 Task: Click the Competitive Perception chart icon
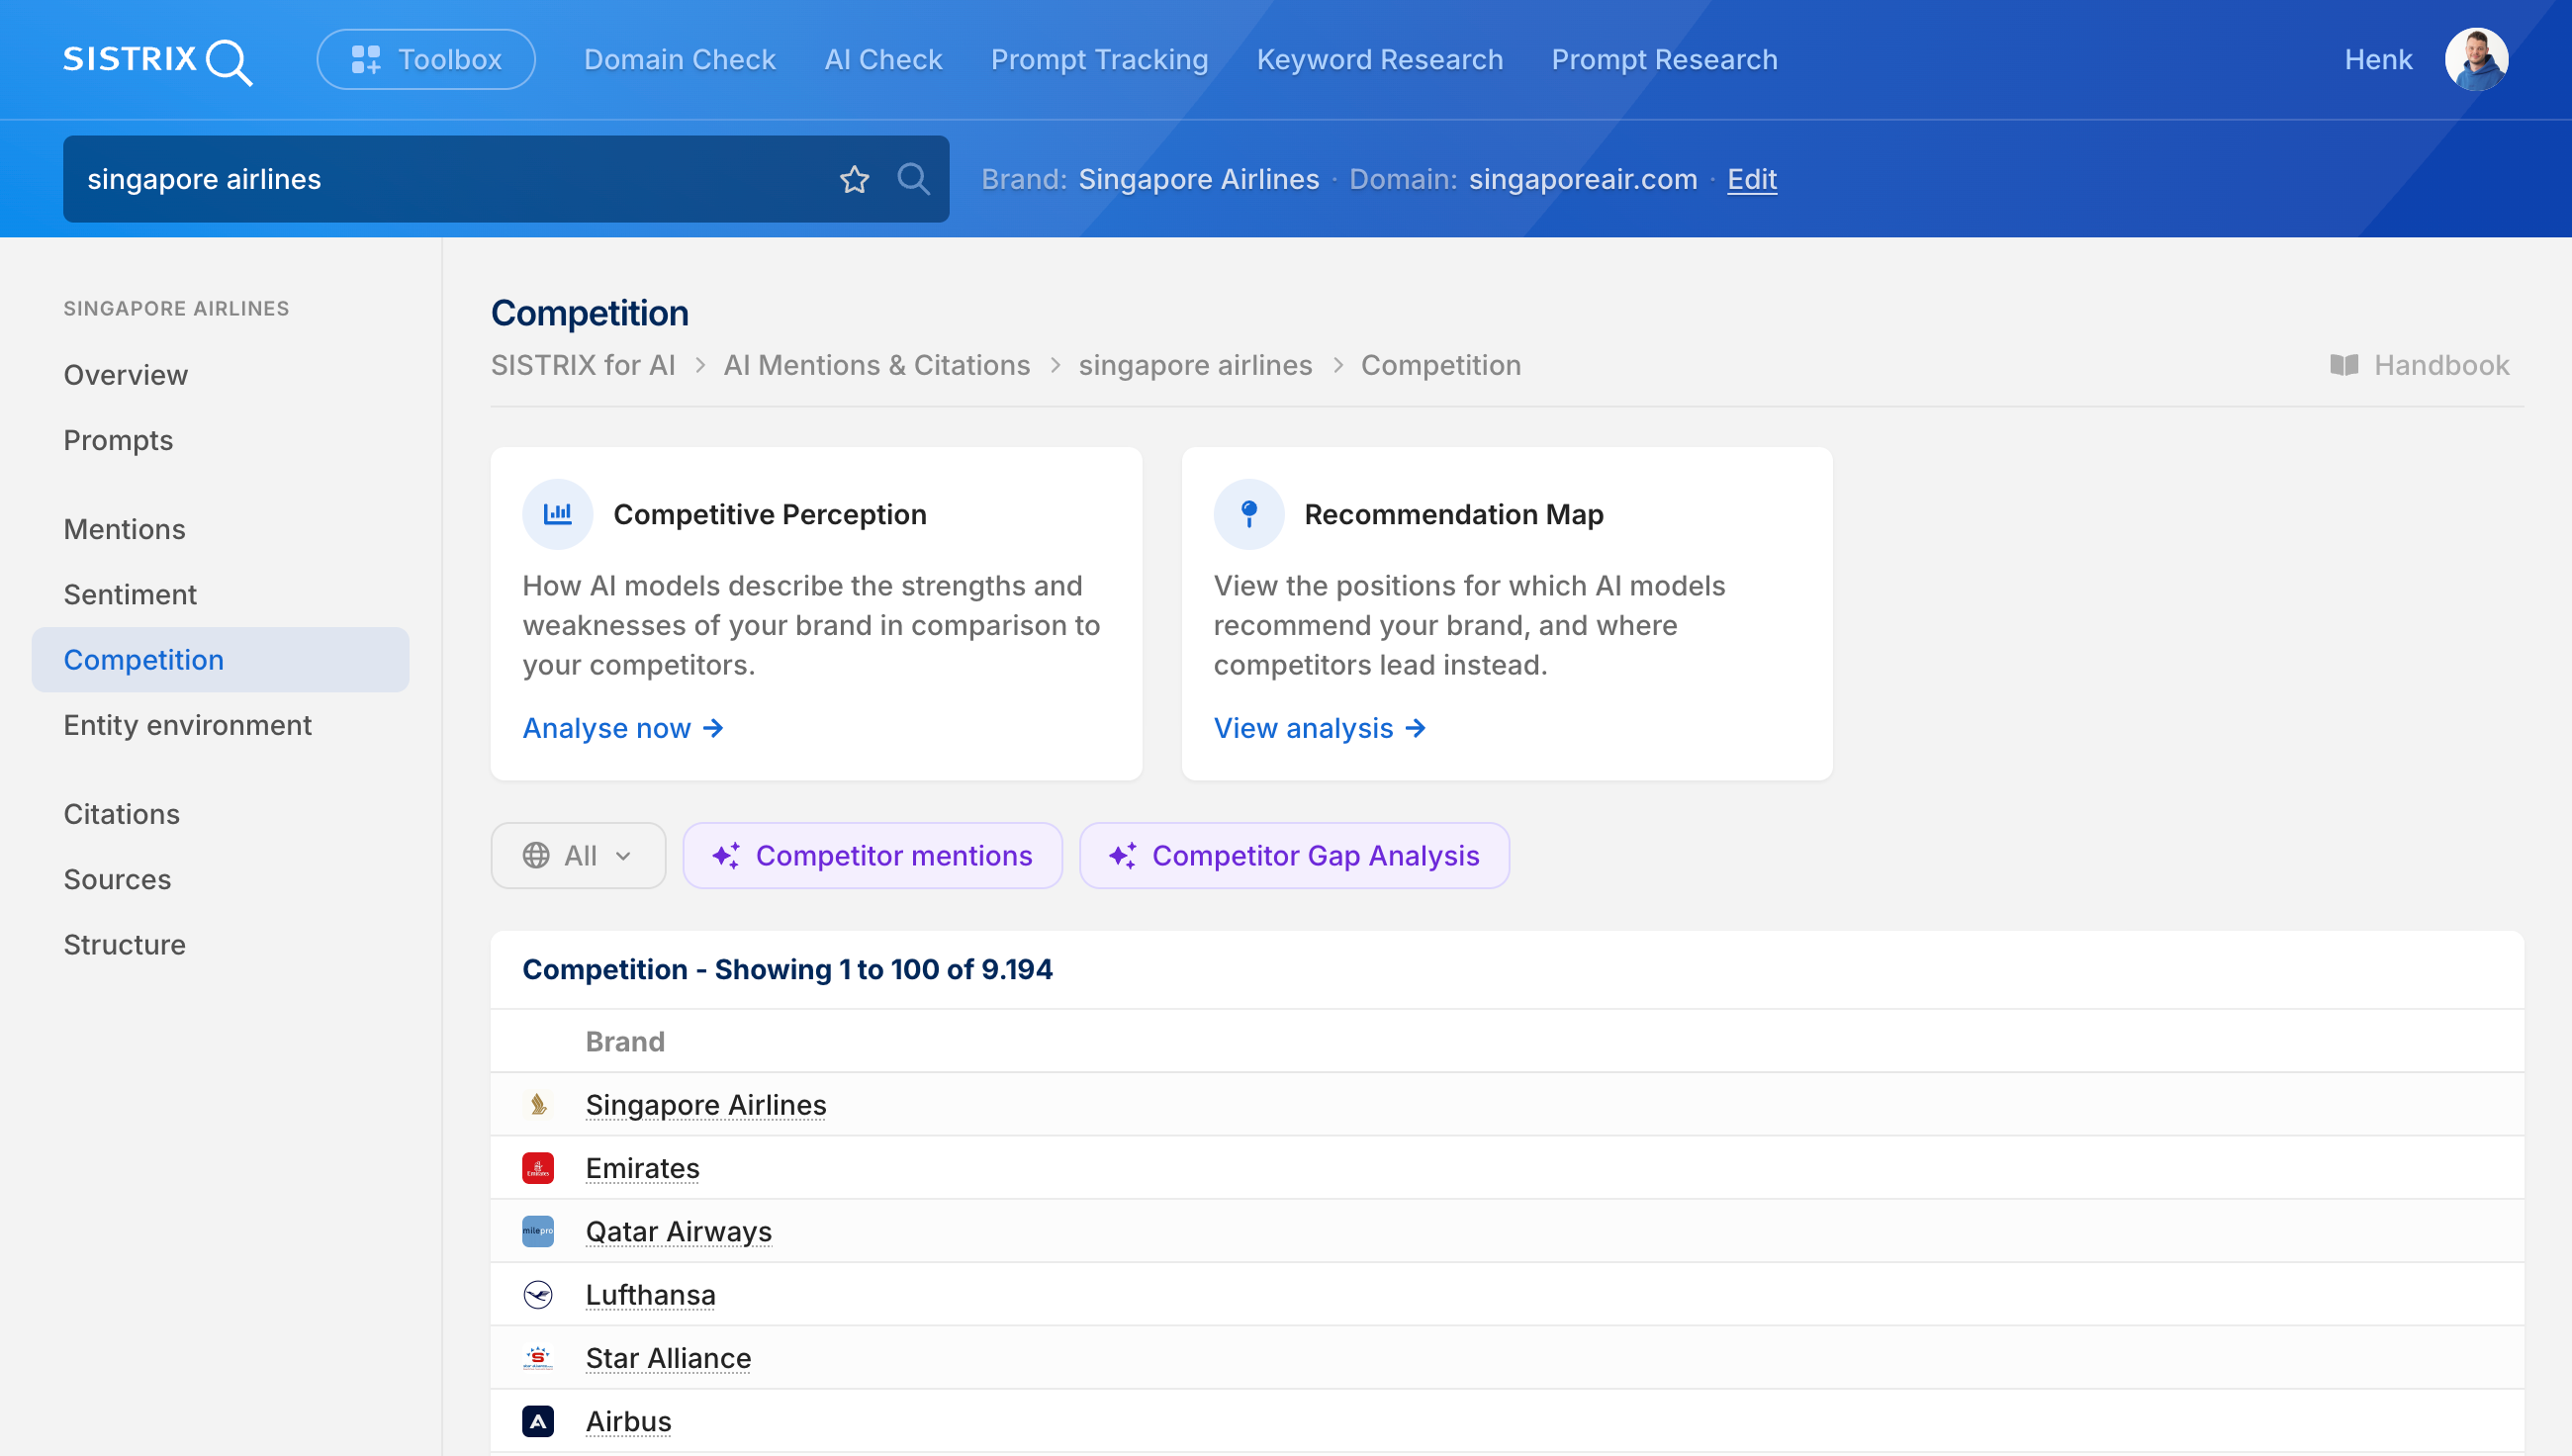558,514
